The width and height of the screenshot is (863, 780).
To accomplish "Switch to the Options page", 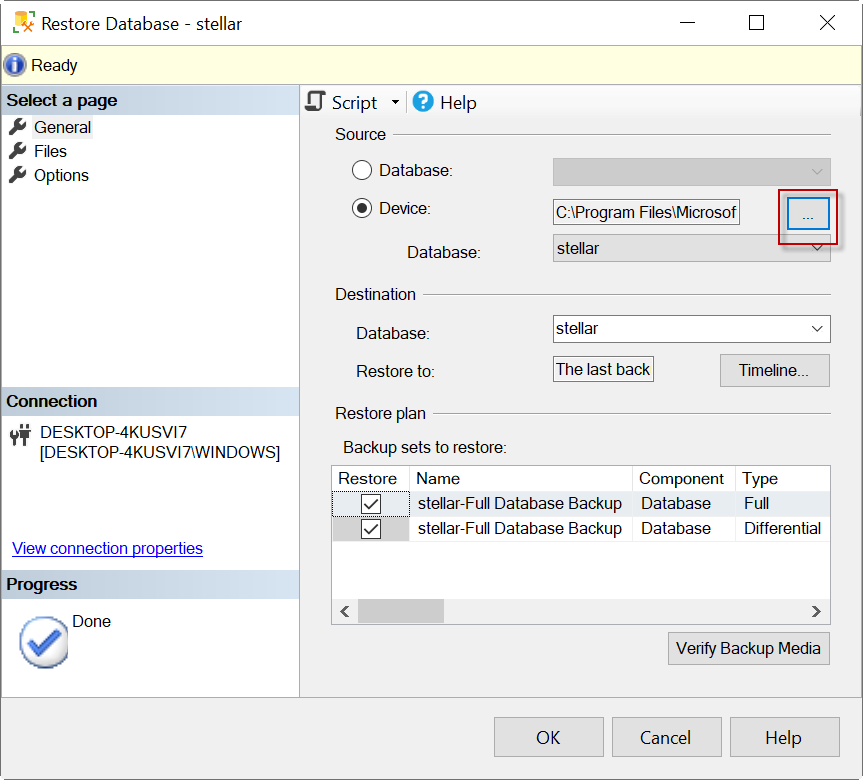I will (61, 175).
